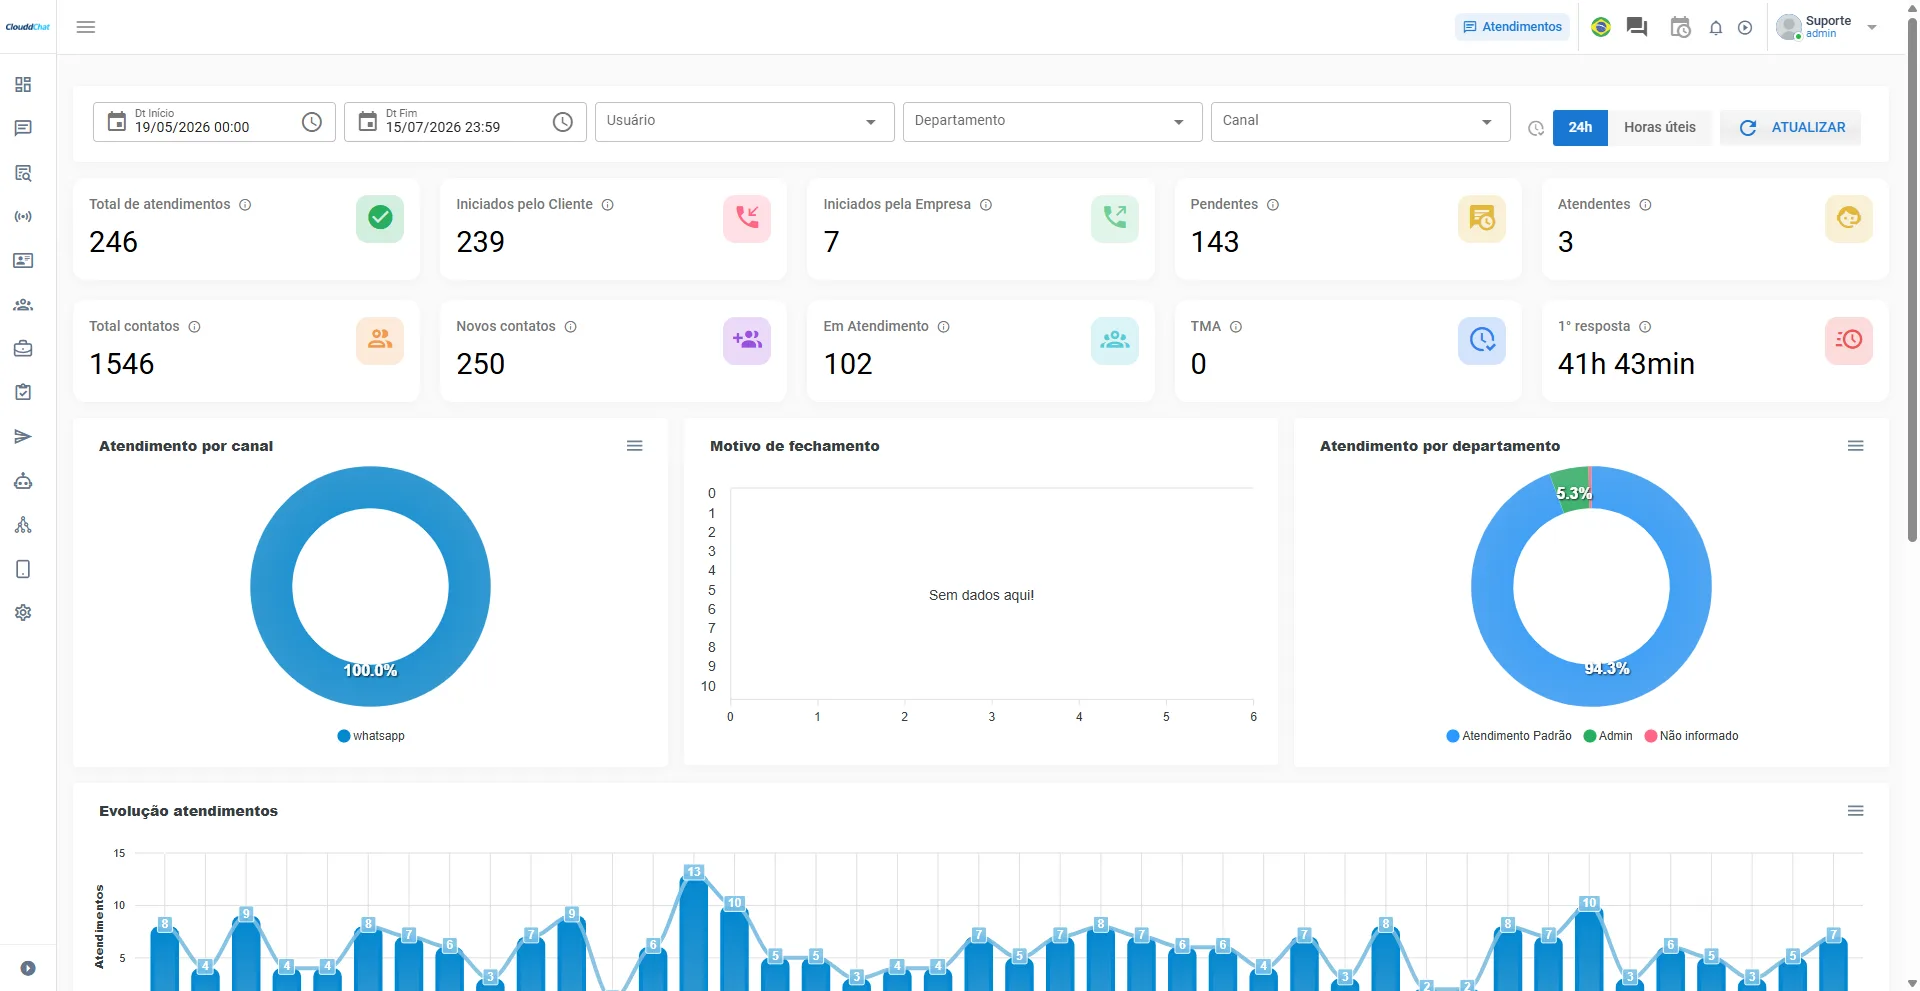Open time picker clock in Dt Início field

click(x=312, y=122)
